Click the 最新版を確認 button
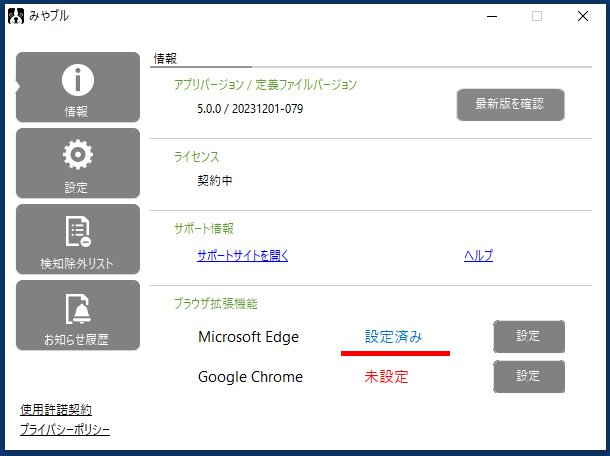This screenshot has height=456, width=610. (x=510, y=104)
